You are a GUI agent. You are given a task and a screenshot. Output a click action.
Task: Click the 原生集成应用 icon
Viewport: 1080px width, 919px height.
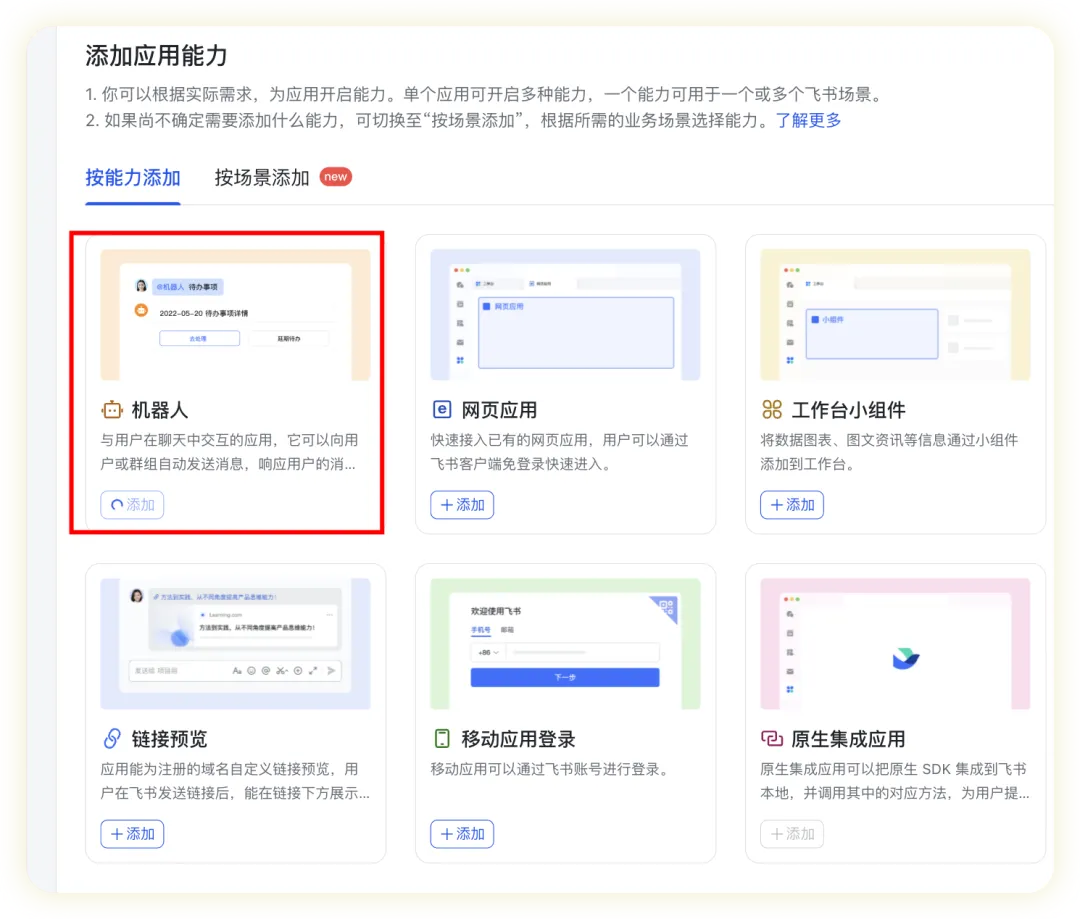tap(772, 739)
